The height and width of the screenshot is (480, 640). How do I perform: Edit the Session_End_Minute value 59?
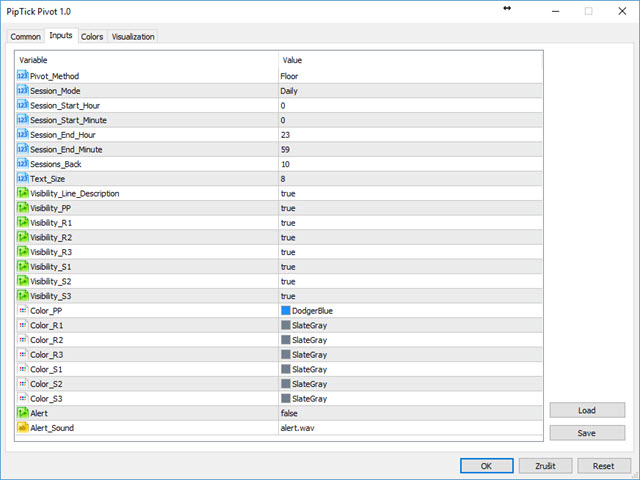pos(285,149)
